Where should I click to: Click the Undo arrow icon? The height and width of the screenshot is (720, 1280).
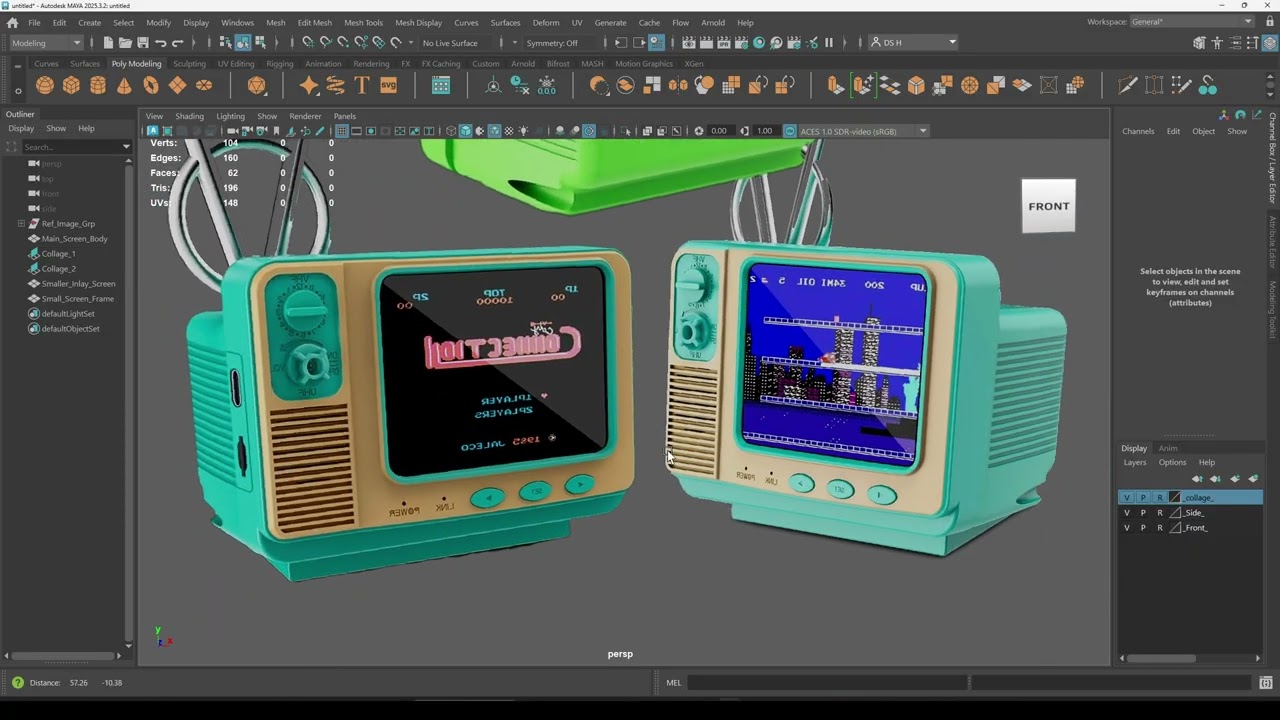pos(161,42)
